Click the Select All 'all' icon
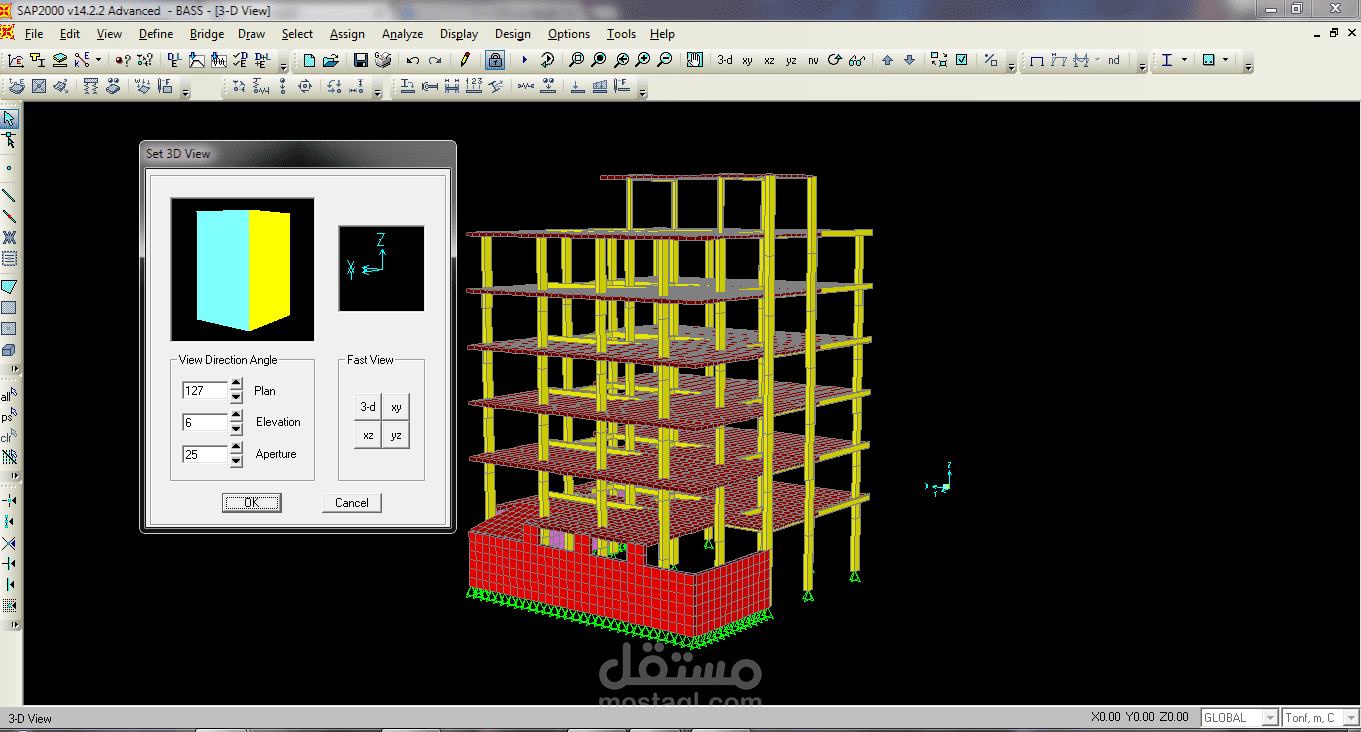This screenshot has width=1361, height=732. pos(9,394)
